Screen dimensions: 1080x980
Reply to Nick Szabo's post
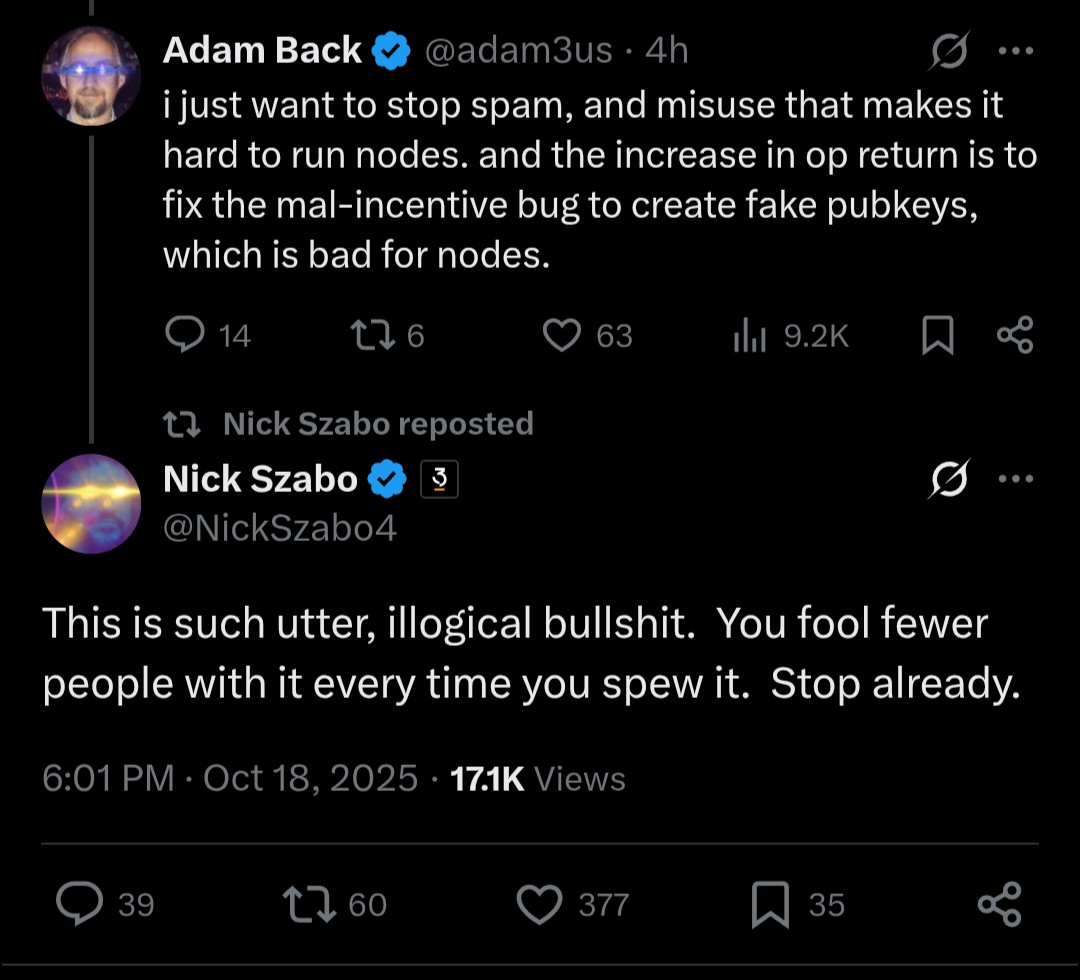(78, 904)
